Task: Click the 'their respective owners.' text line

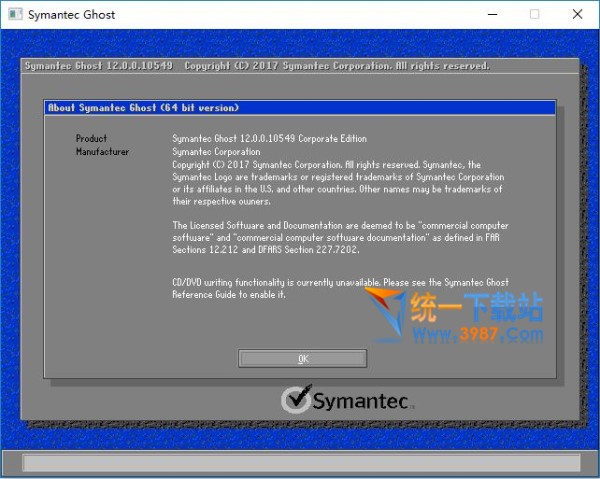Action: click(x=221, y=201)
